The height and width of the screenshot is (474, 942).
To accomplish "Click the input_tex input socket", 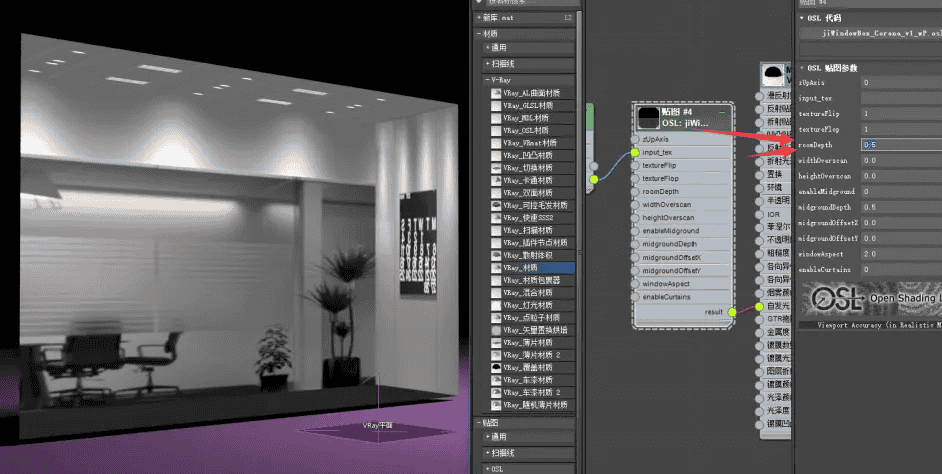I will [636, 152].
